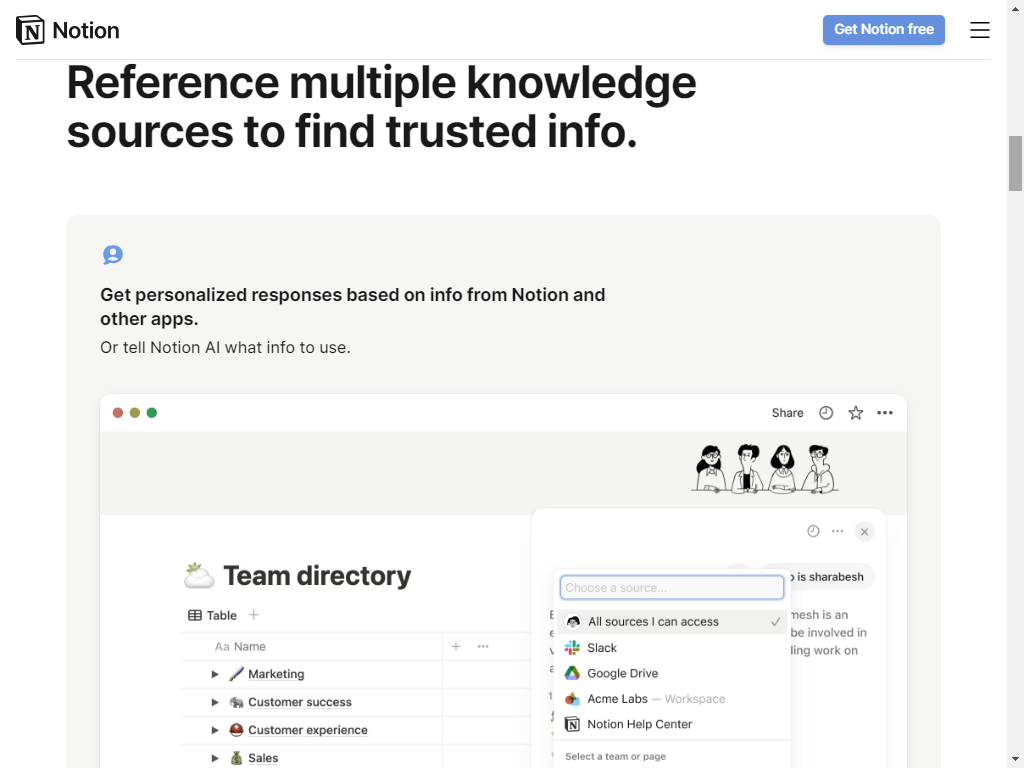The width and height of the screenshot is (1024, 768).
Task: Expand the Sales row
Action: tap(215, 758)
